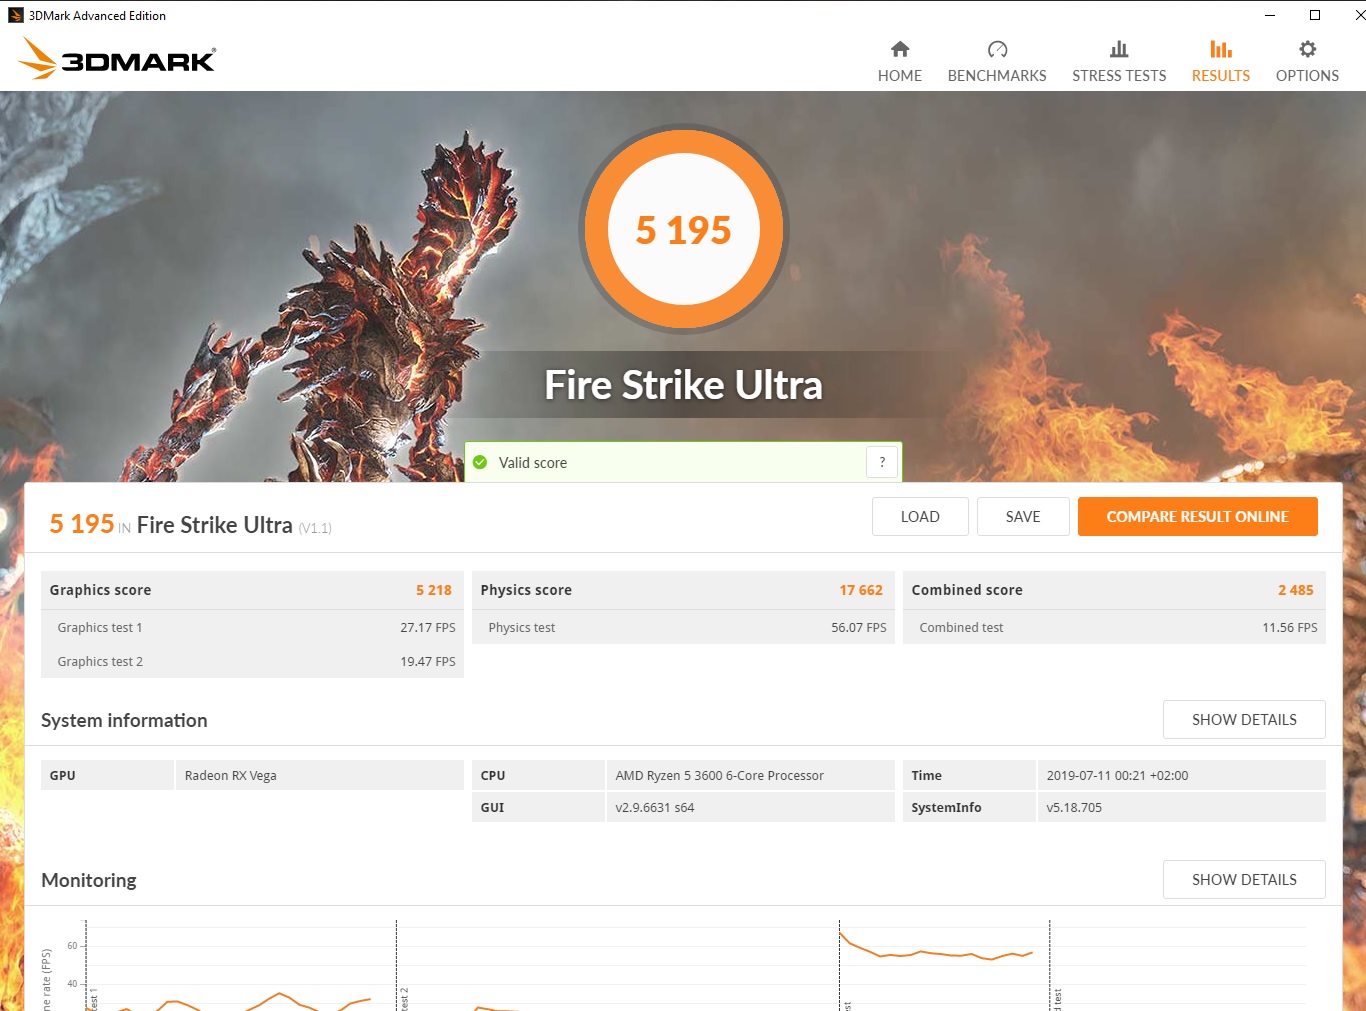Click Compare Result Online

coord(1197,517)
